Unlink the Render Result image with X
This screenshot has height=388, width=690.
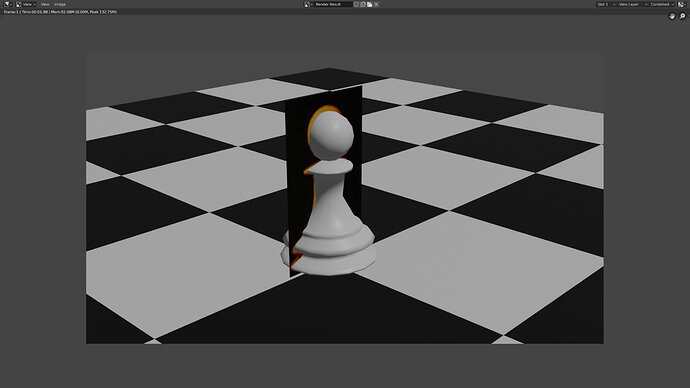tap(376, 4)
